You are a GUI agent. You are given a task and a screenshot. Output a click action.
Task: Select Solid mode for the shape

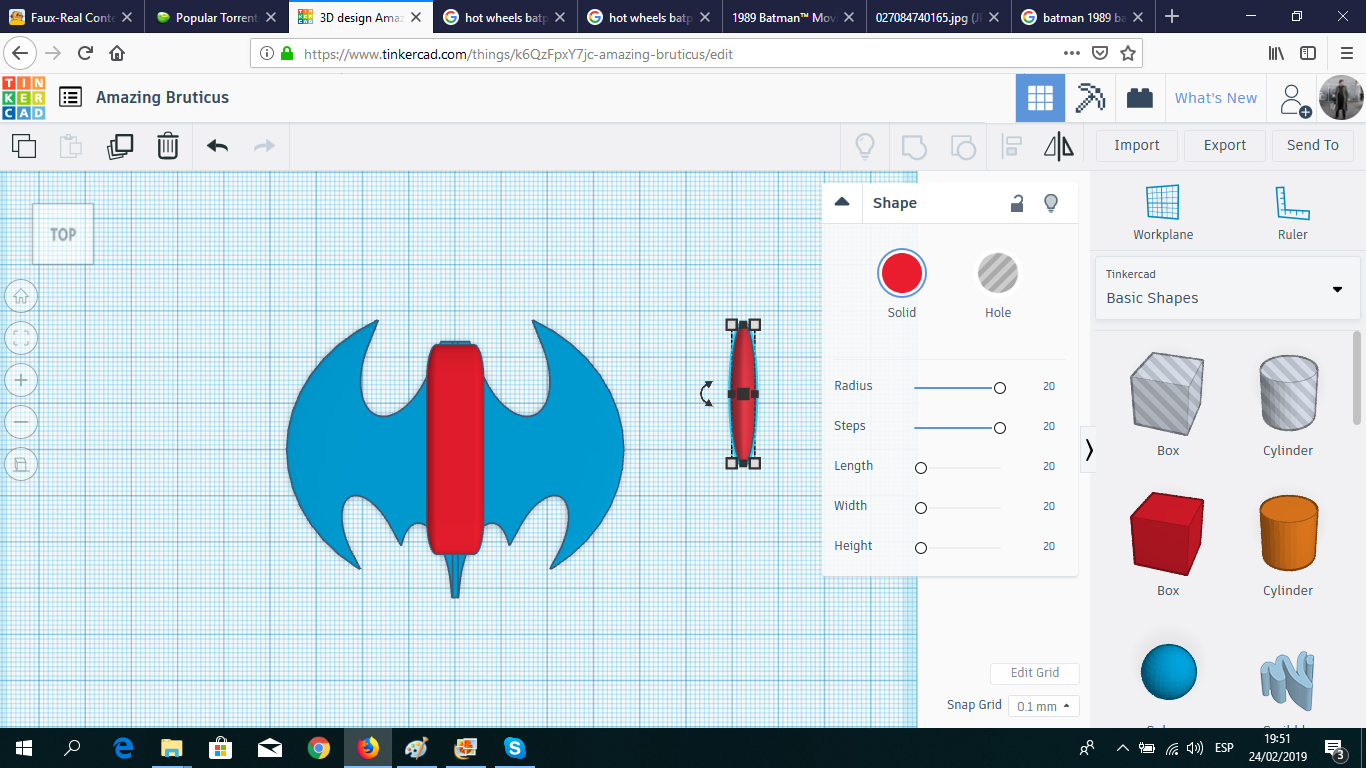901,272
